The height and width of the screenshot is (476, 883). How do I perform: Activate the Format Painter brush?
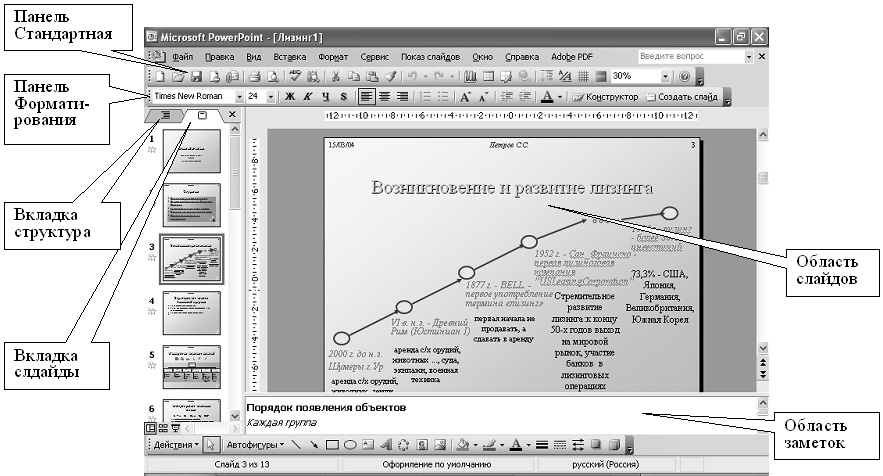point(390,76)
